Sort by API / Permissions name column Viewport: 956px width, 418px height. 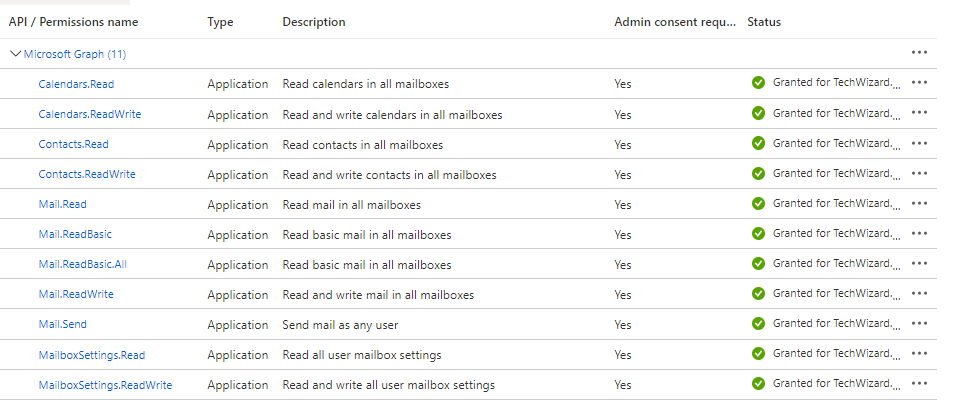[73, 22]
